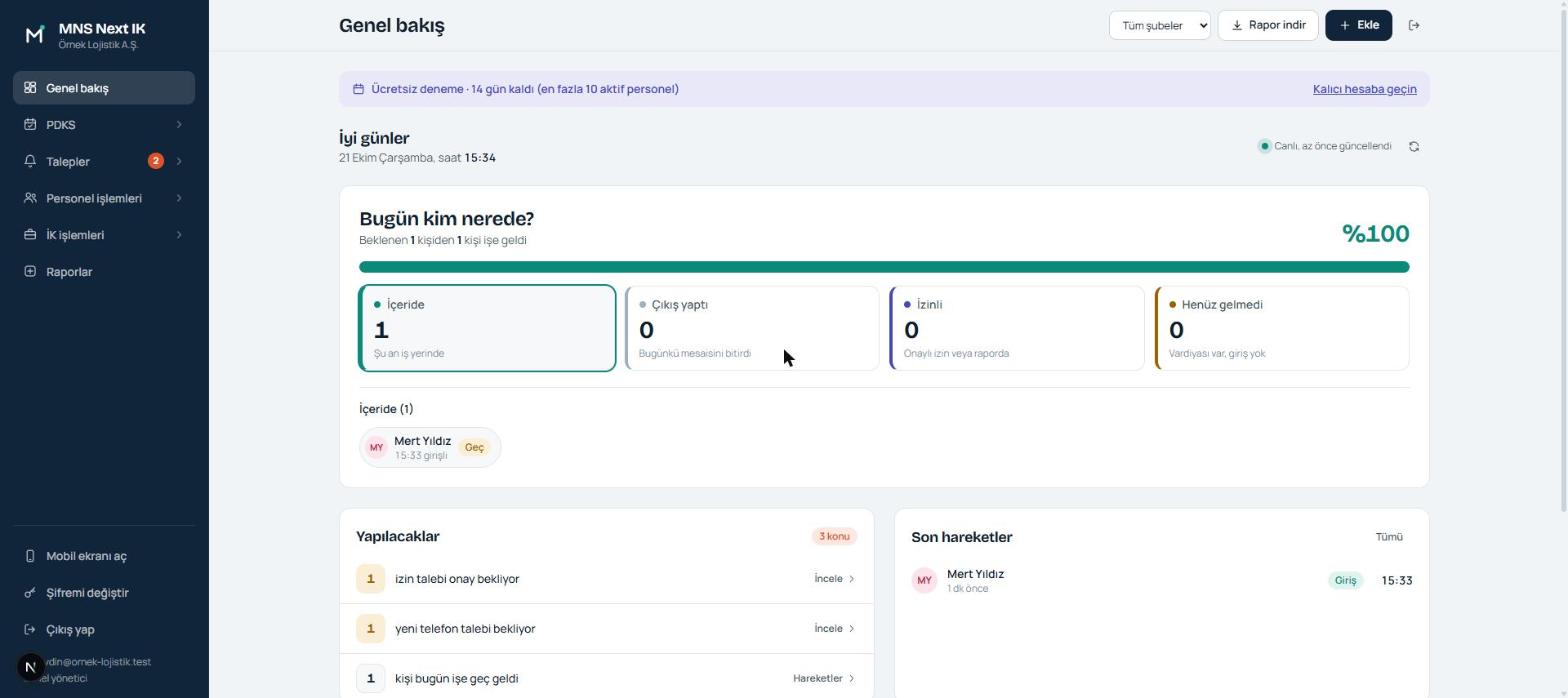Click the phone icon beside Mobil ekranı aç
This screenshot has height=698, width=1568.
click(30, 556)
